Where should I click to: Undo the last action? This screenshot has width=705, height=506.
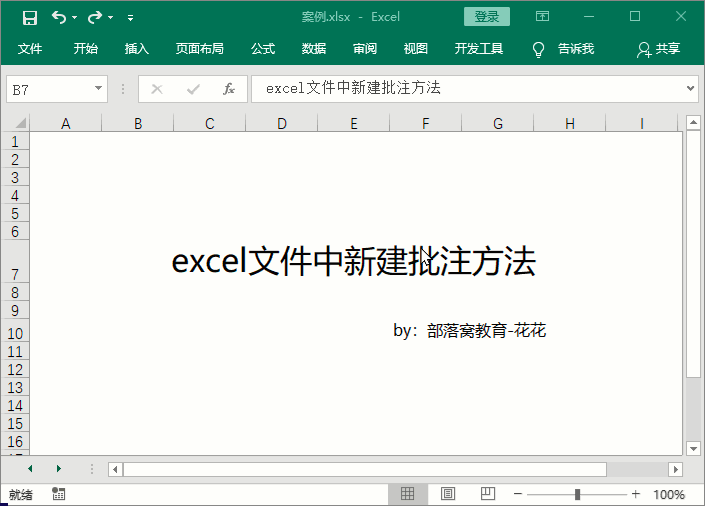click(59, 18)
